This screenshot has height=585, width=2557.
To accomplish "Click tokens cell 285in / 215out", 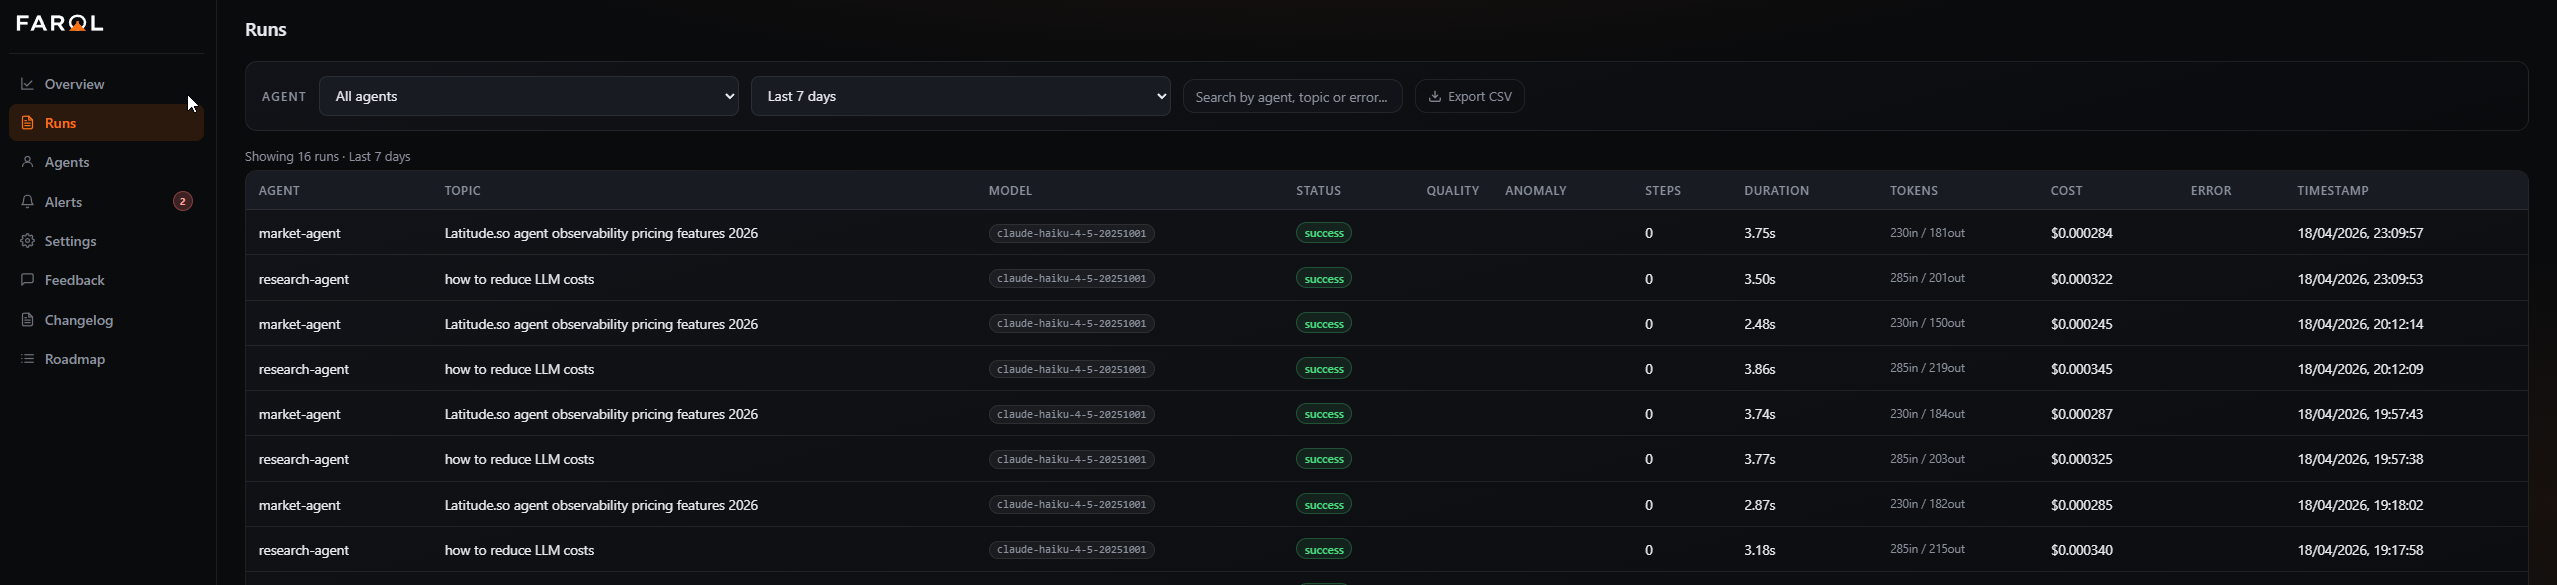I will pyautogui.click(x=1927, y=549).
